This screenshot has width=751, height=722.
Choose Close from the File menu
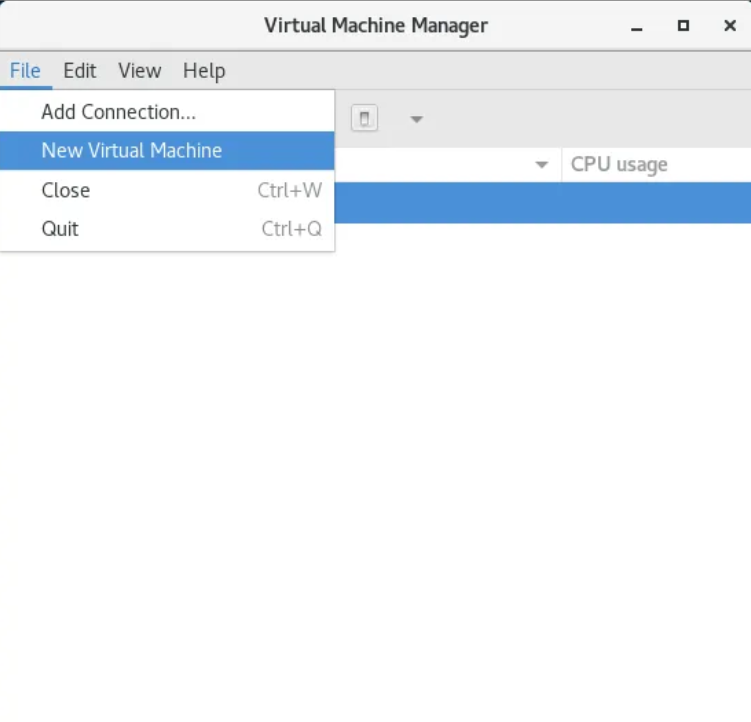click(167, 190)
